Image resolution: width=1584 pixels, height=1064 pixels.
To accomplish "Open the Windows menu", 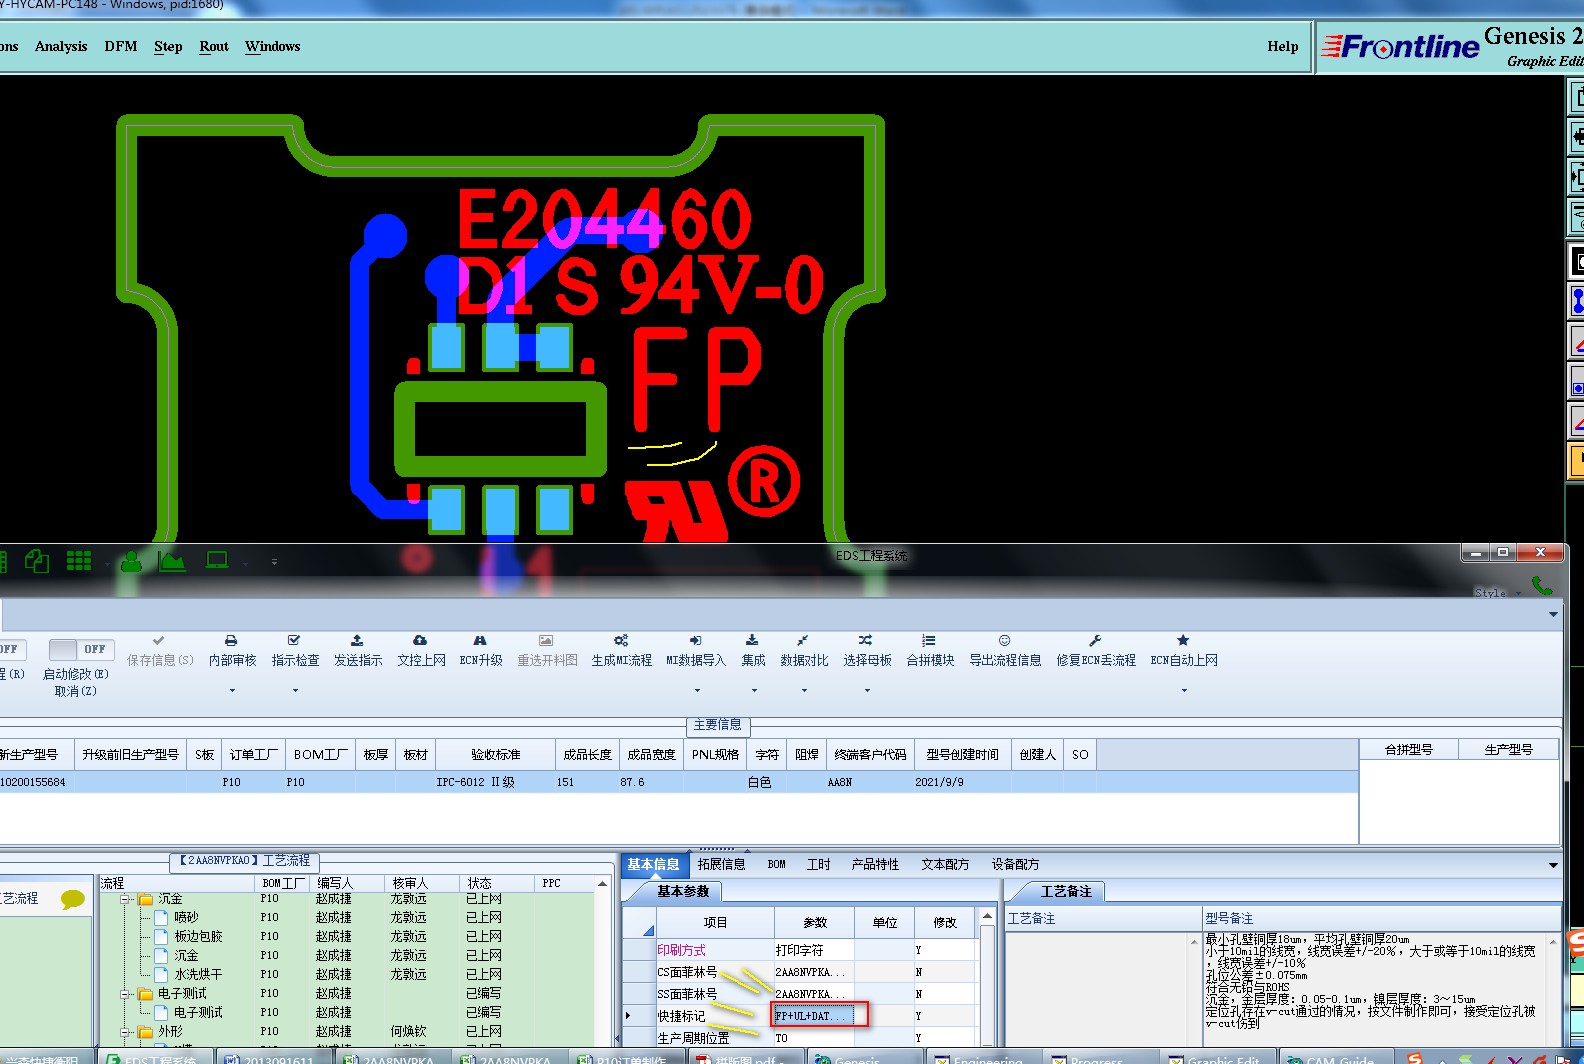I will tap(272, 46).
